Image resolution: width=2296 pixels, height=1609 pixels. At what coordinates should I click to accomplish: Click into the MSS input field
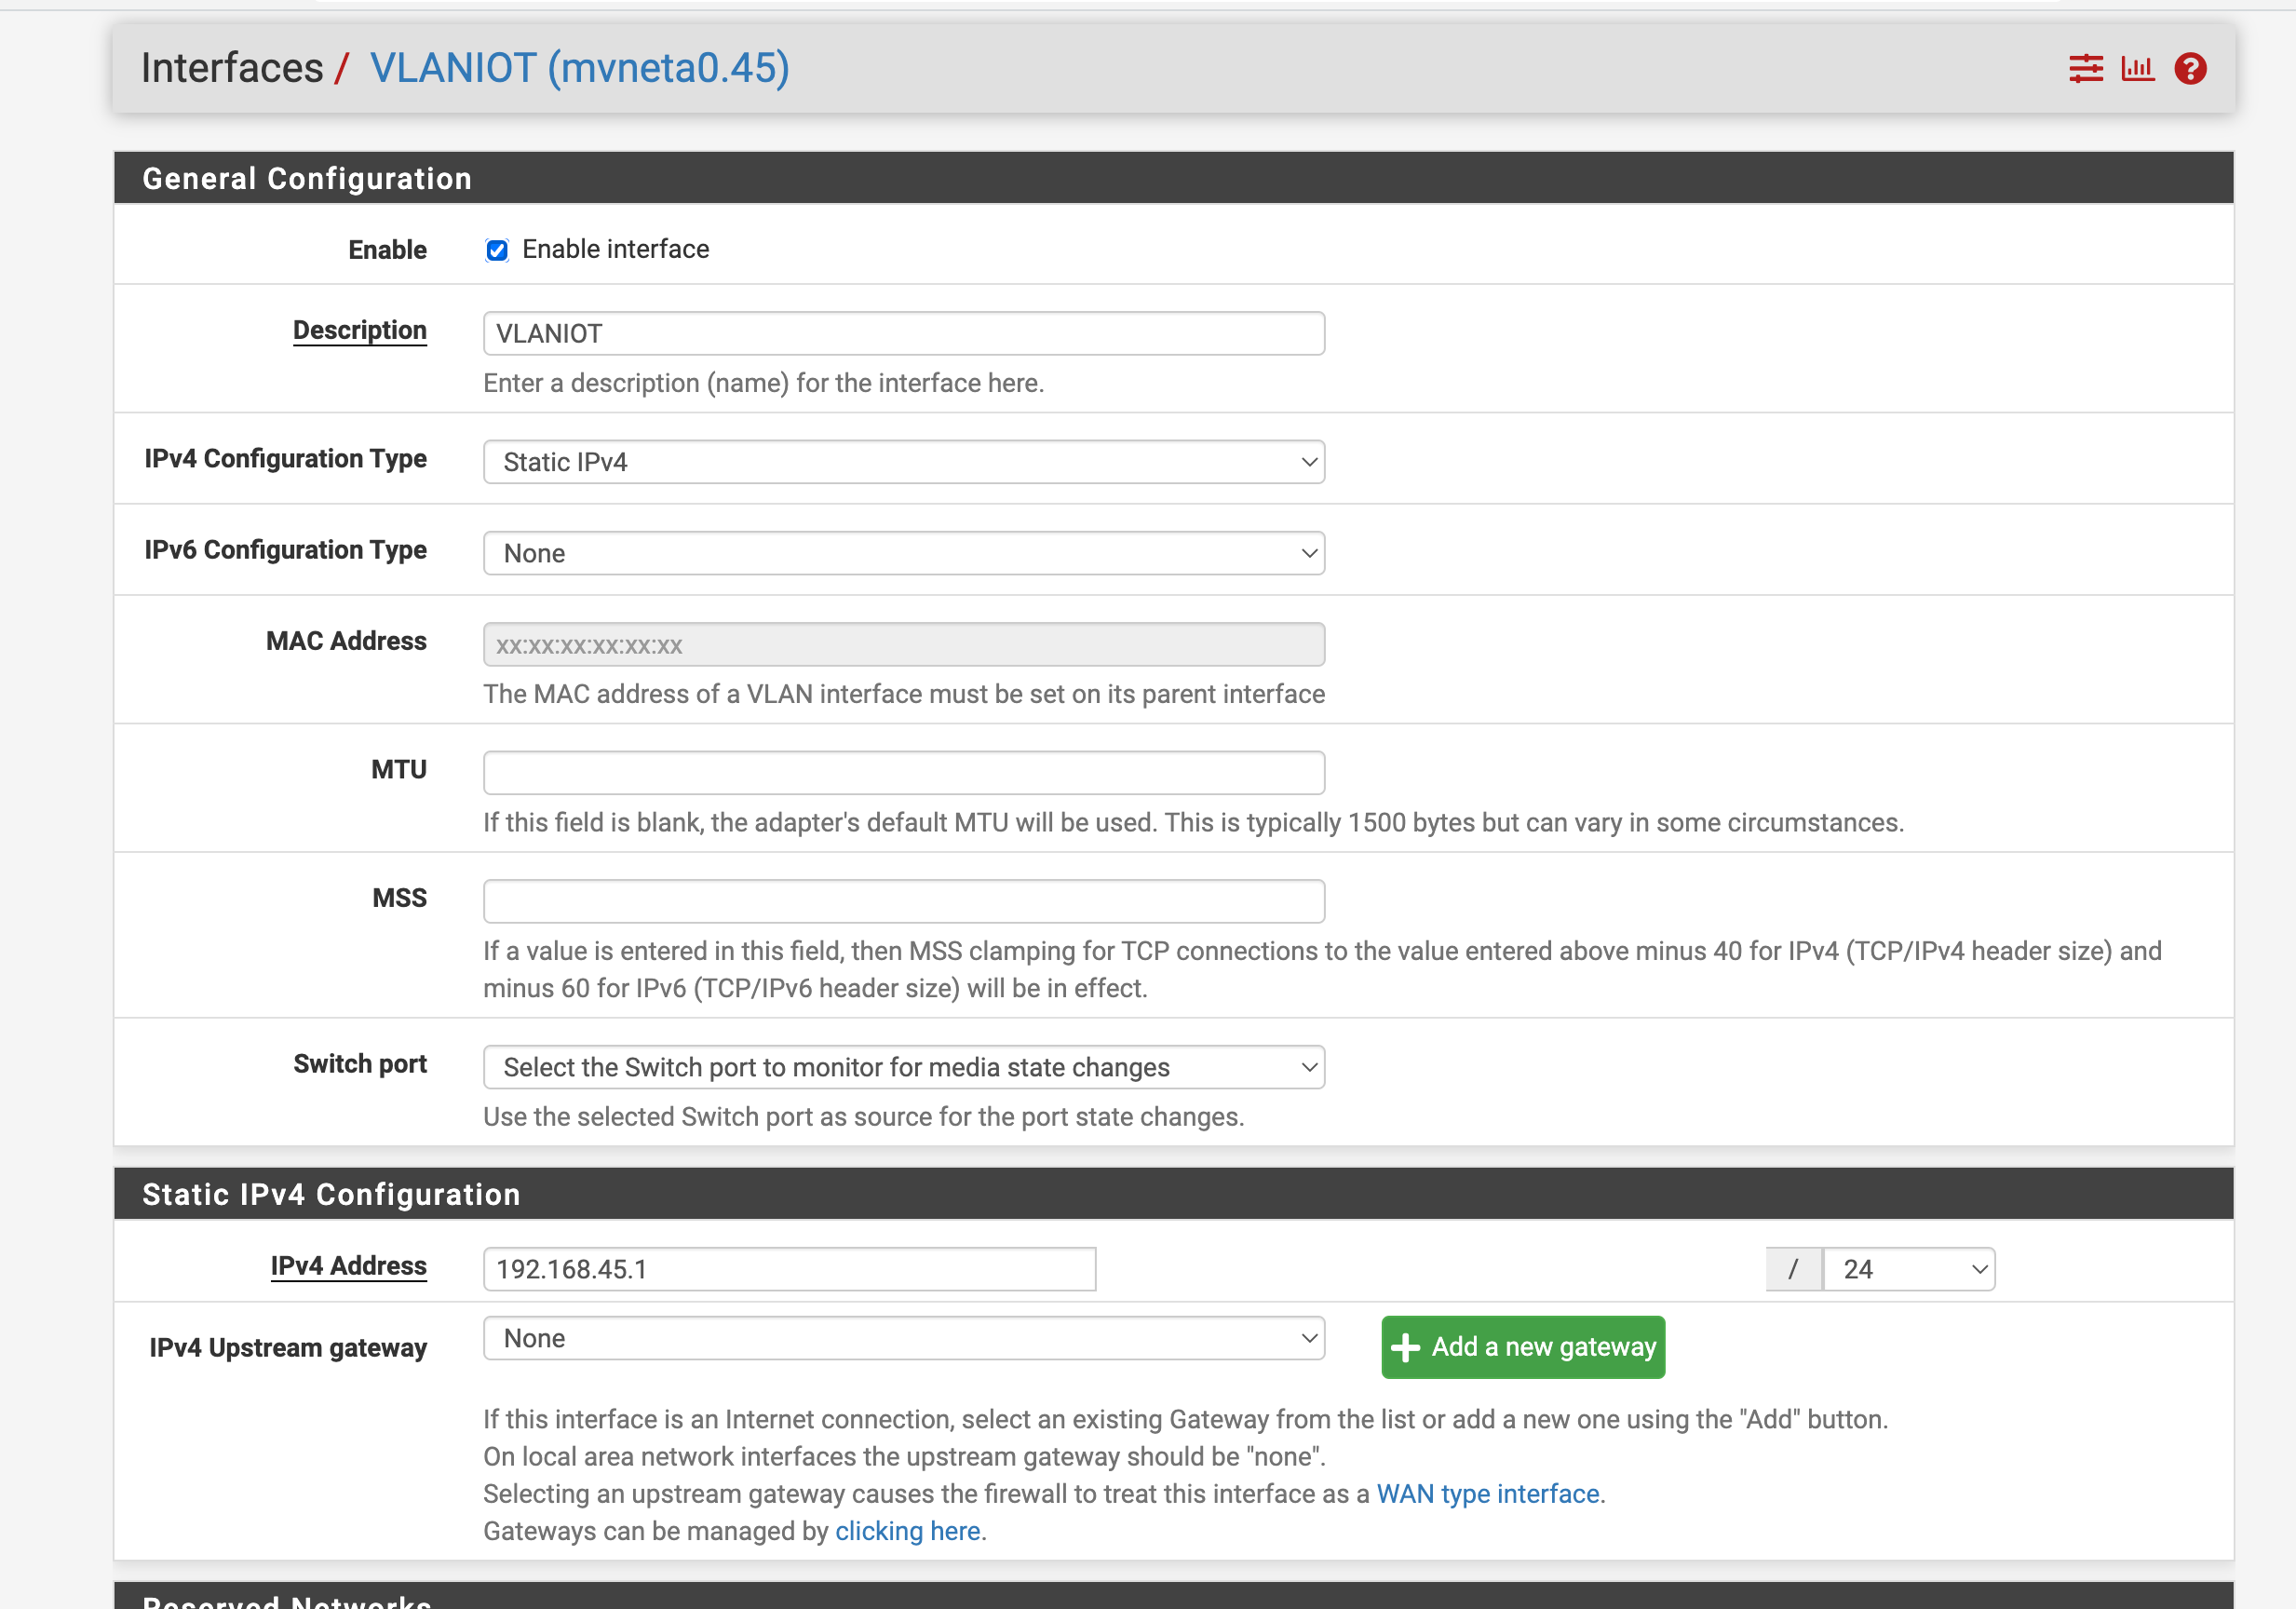tap(903, 901)
